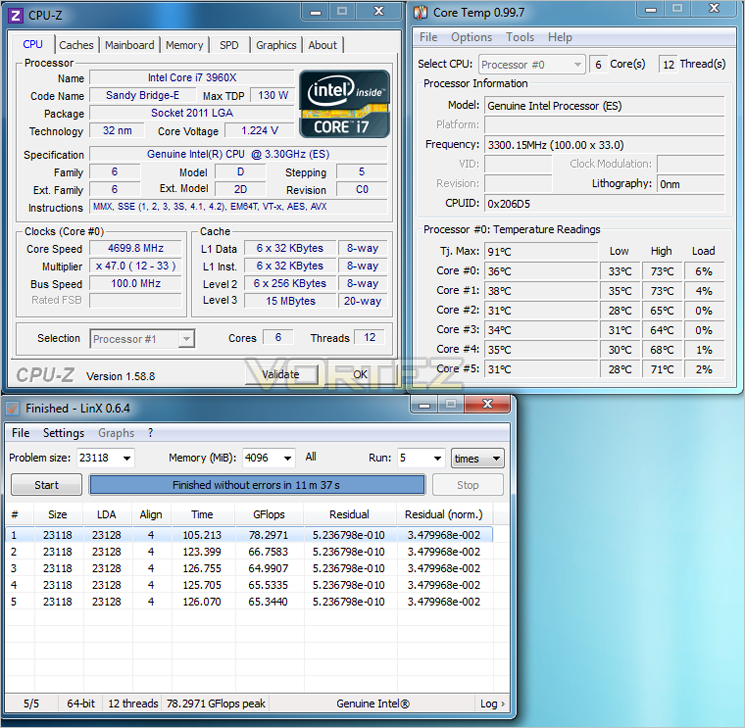Maximize the CPU-Z window
Screen dimensions: 745x728
tap(342, 11)
